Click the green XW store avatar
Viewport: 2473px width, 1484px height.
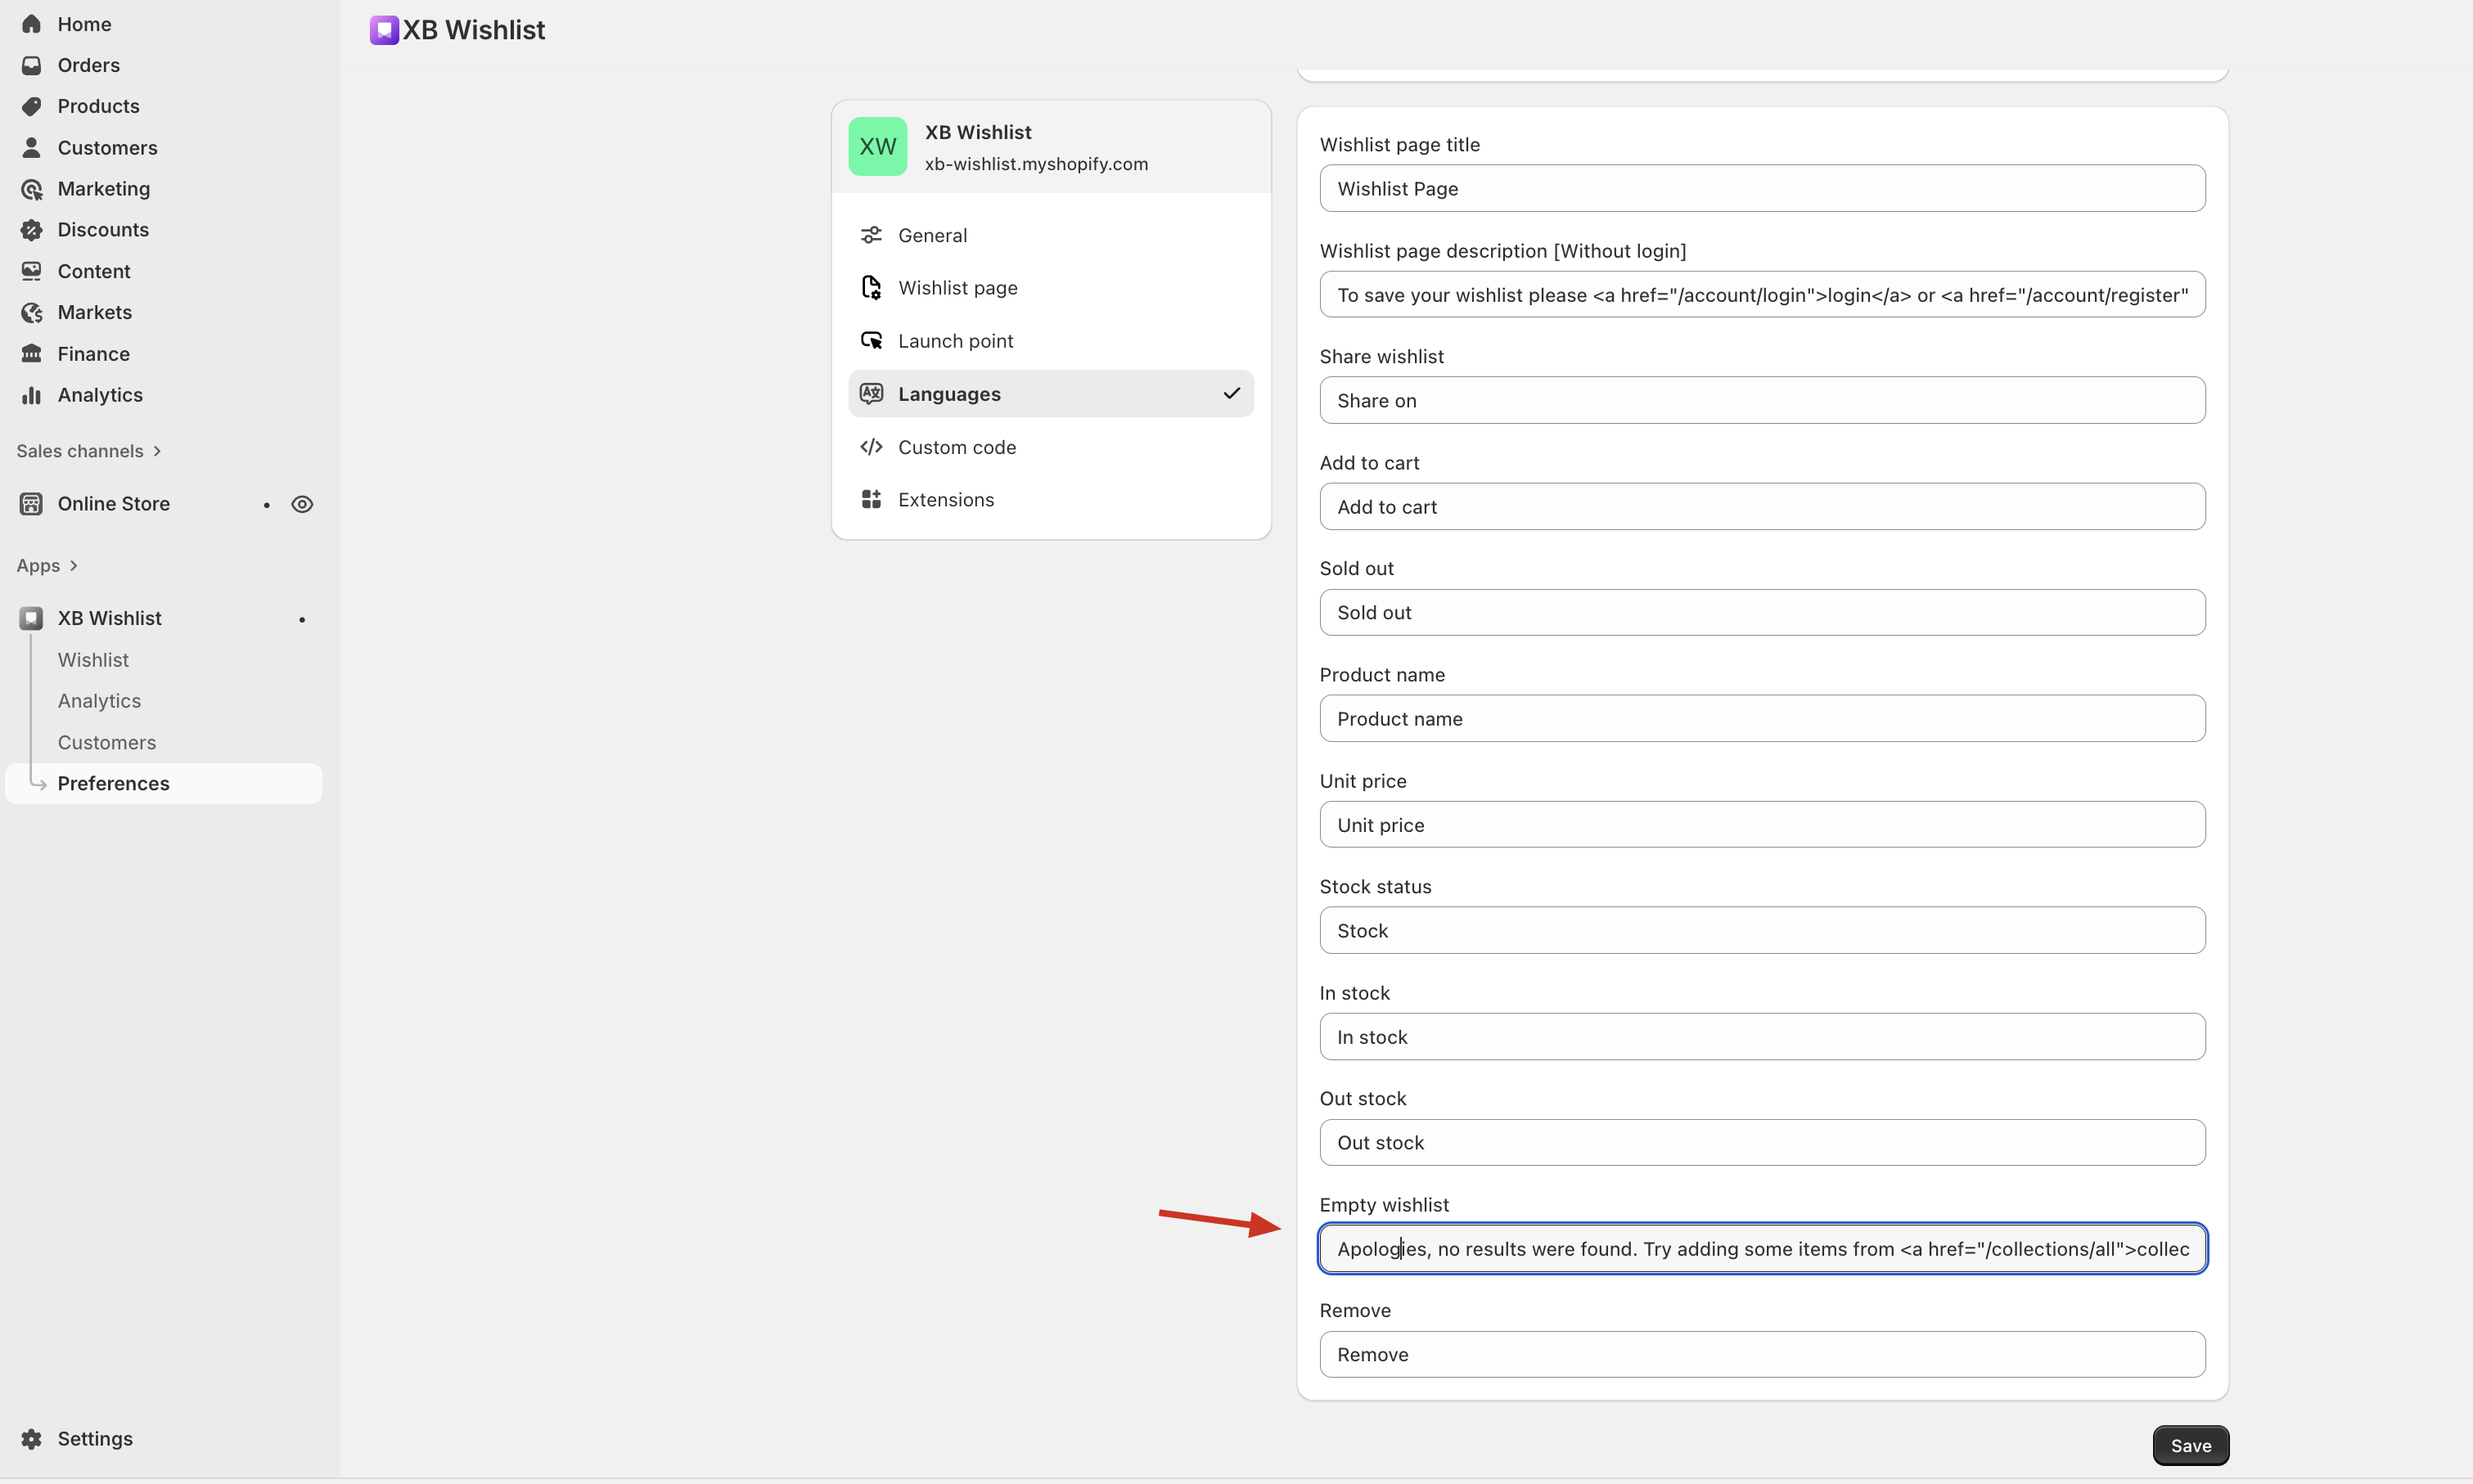click(877, 147)
